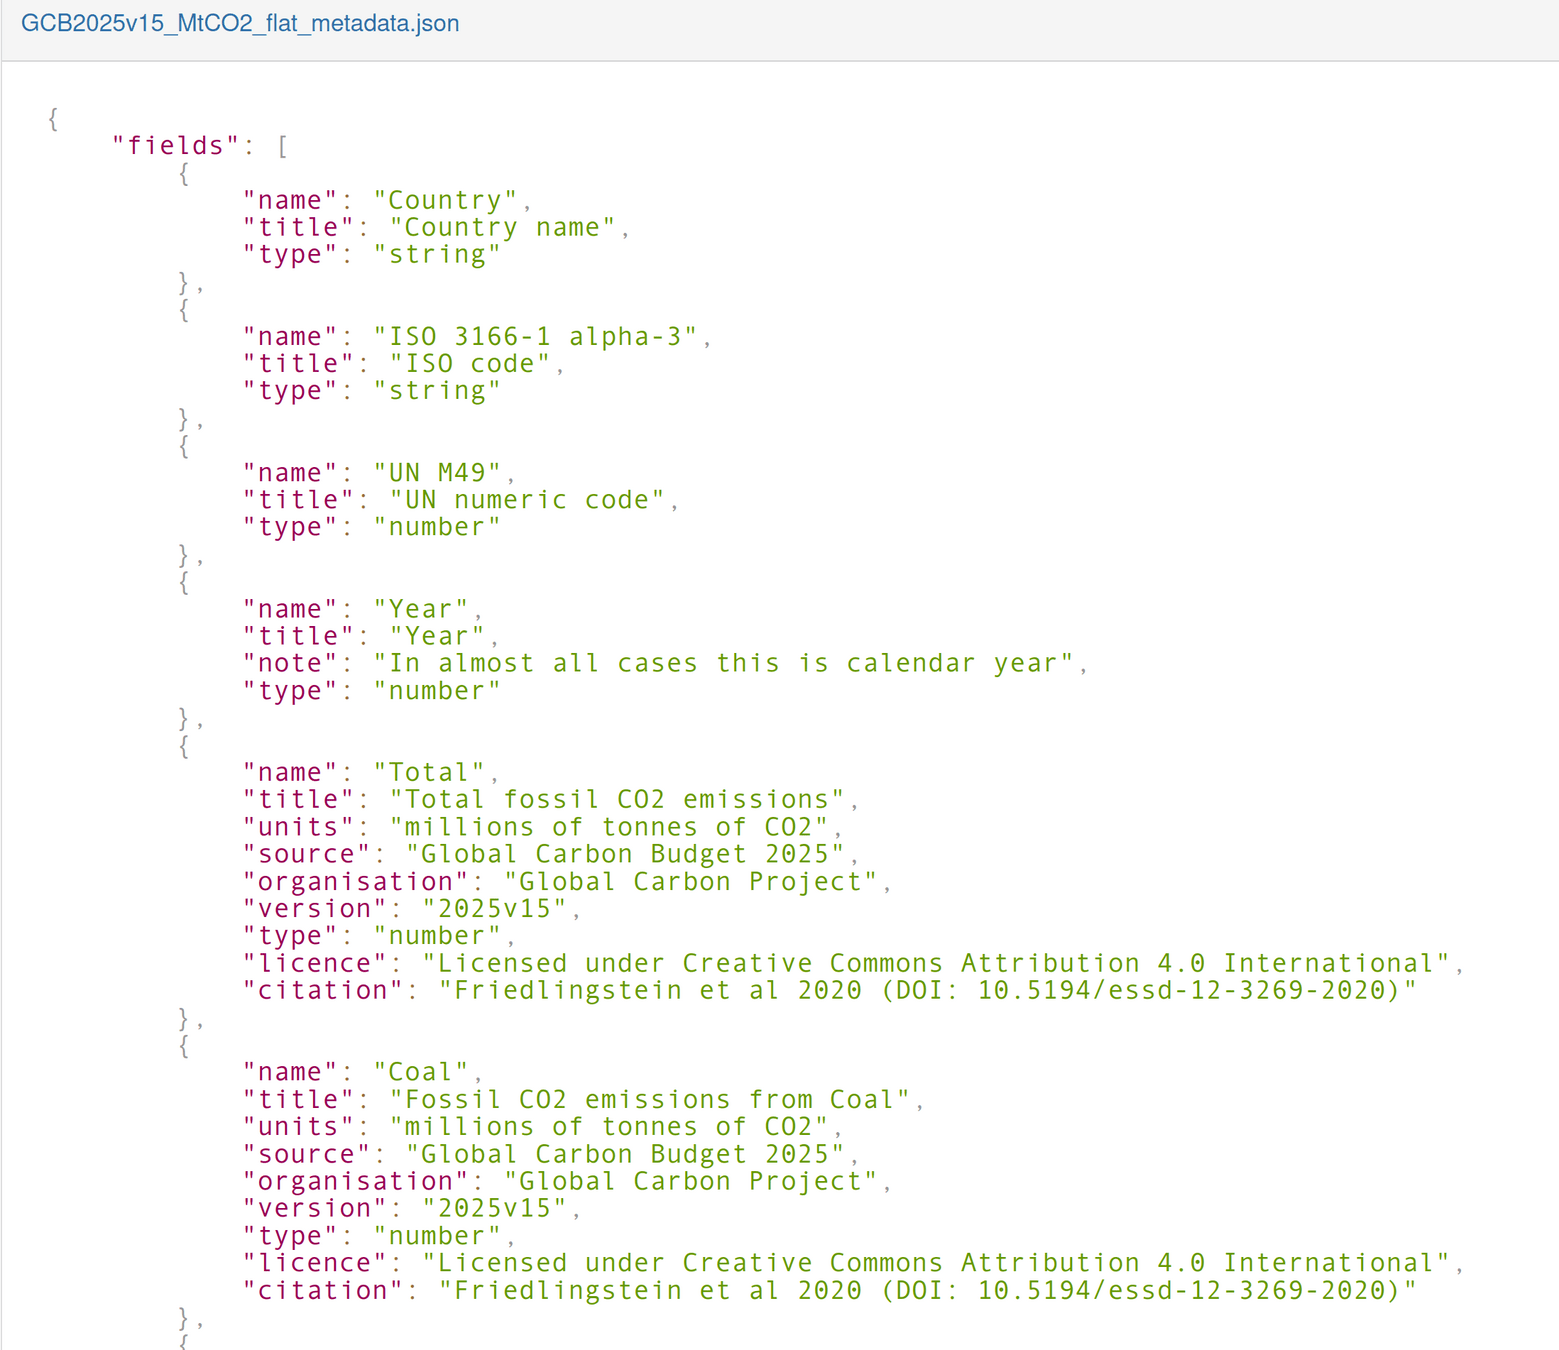Click the "Coal" name value

(x=421, y=1072)
